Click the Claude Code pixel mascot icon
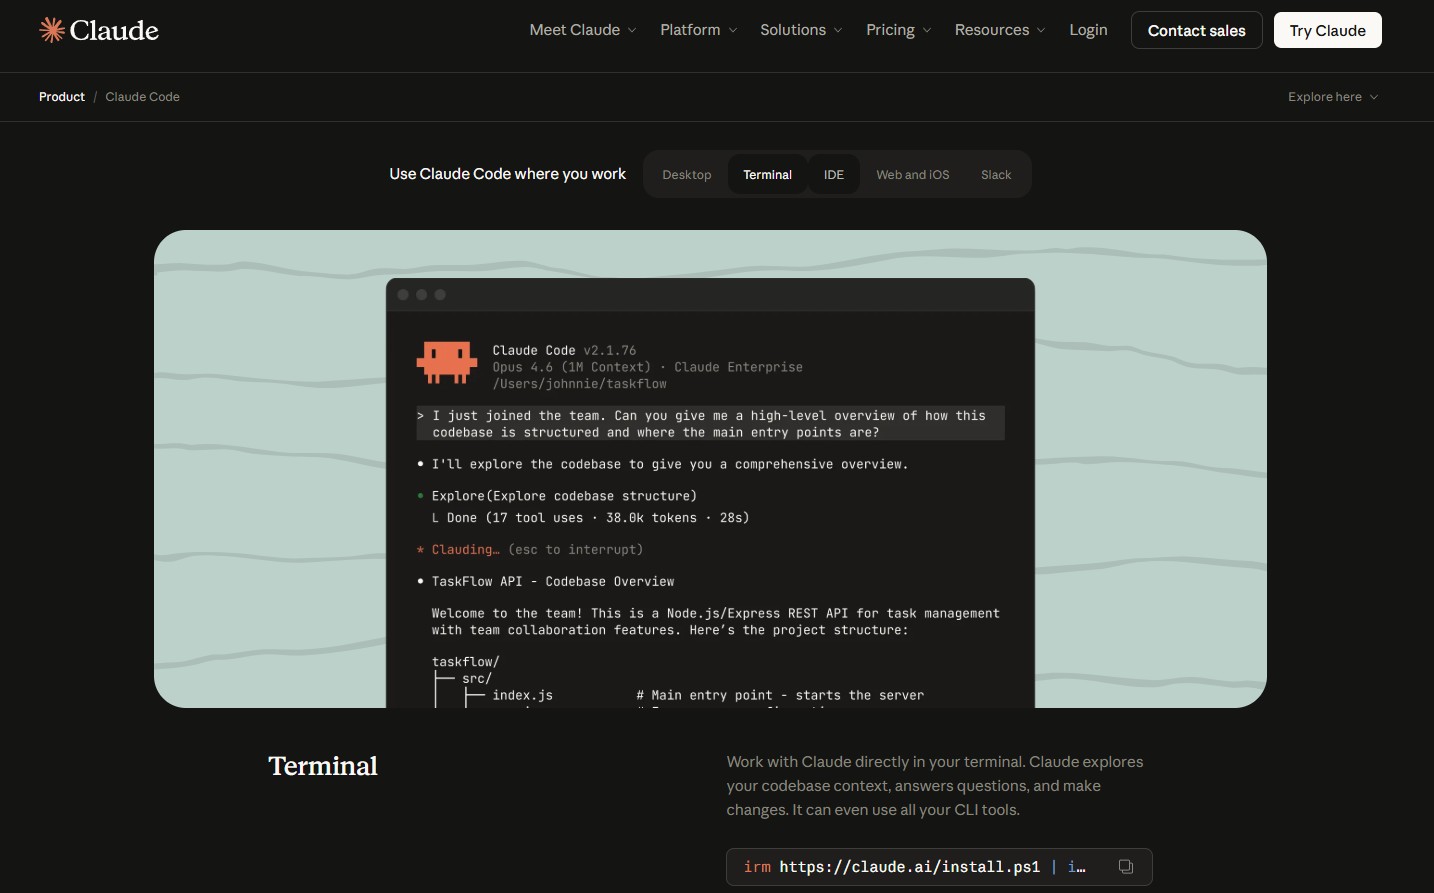1434x893 pixels. pyautogui.click(x=446, y=362)
